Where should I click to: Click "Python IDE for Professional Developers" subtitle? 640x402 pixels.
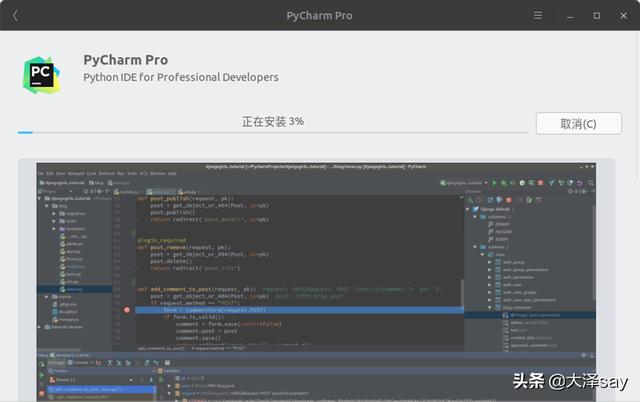coord(181,77)
